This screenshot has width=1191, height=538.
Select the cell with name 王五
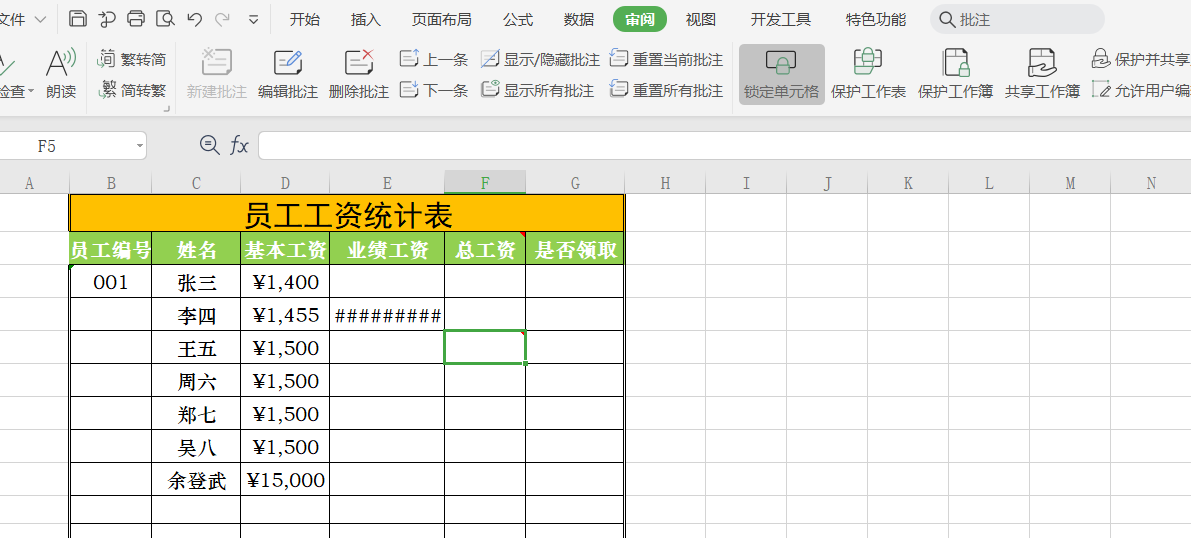196,348
